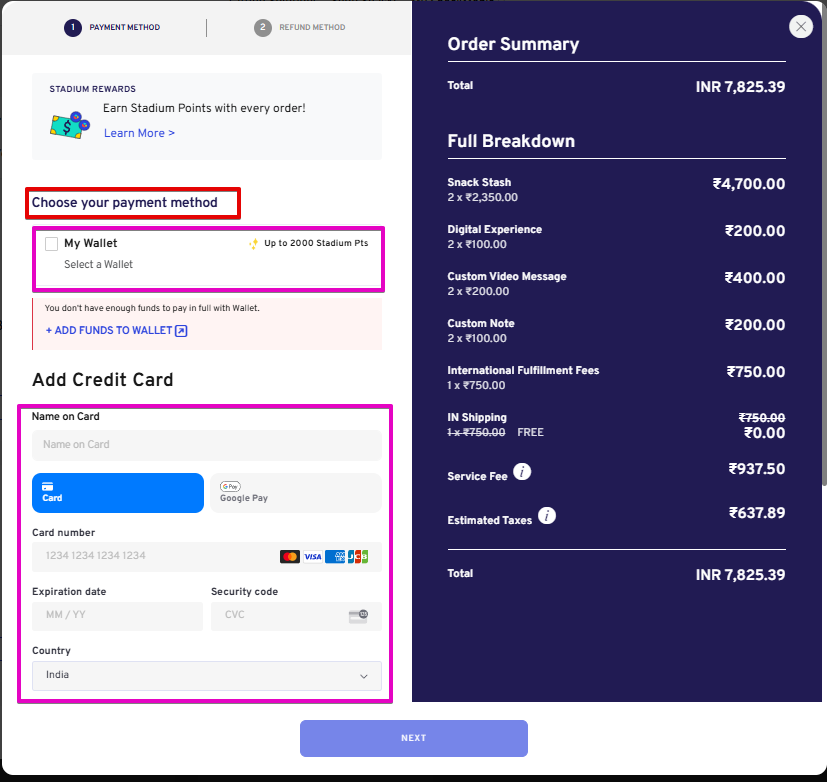The height and width of the screenshot is (782, 827).
Task: Click the Service Fee info icon
Action: [522, 471]
